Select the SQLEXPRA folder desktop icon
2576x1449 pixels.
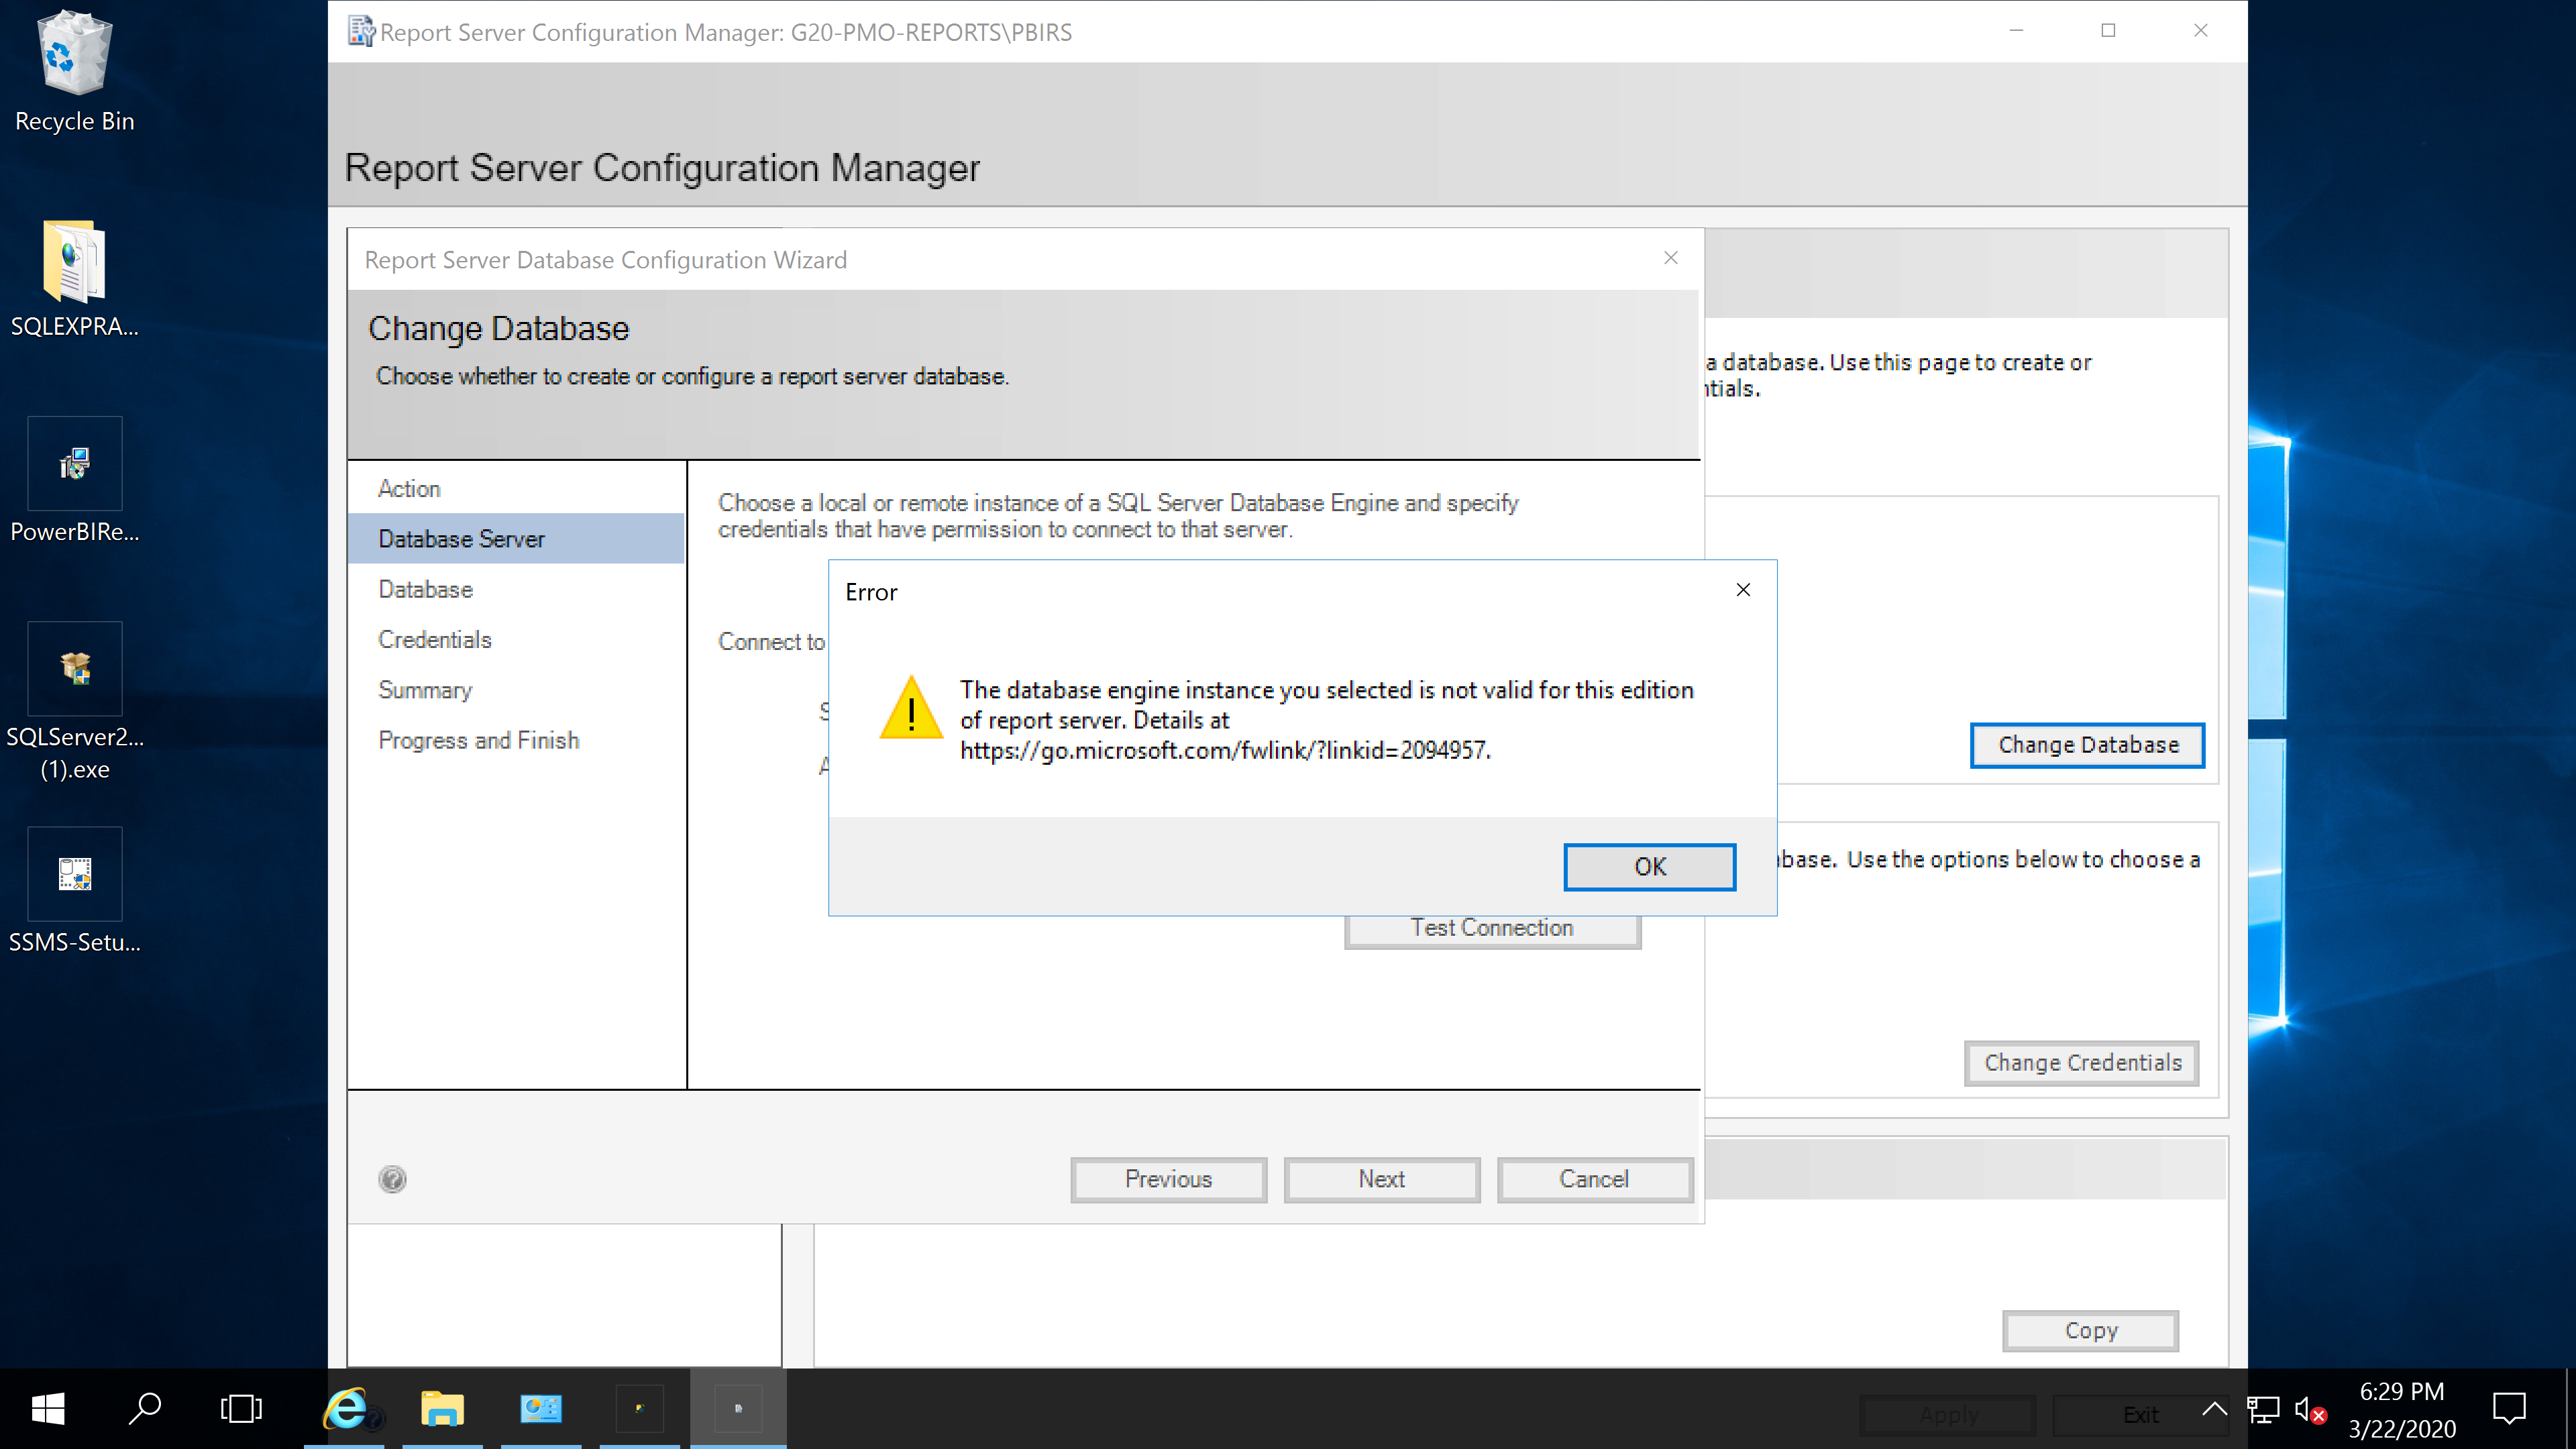75,279
